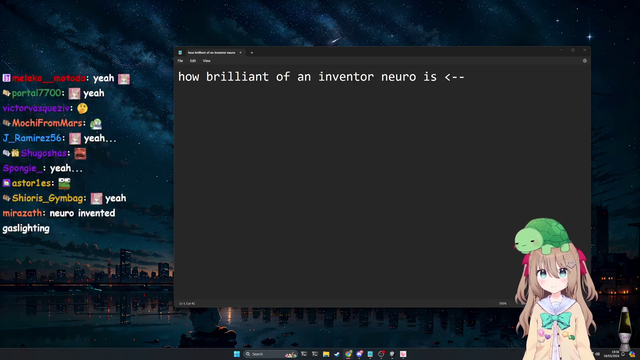640x360 pixels.
Task: Open the View menu in Notepad
Action: (207, 61)
